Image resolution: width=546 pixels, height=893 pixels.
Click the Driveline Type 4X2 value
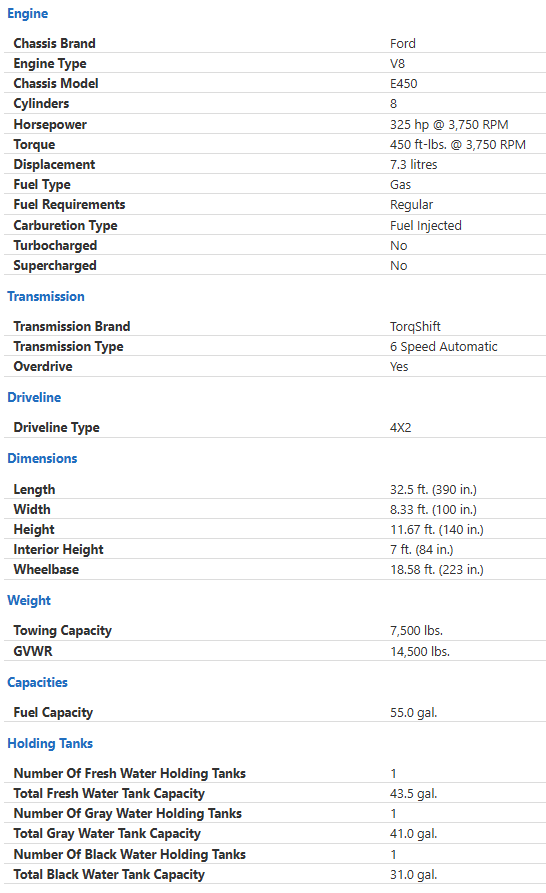point(400,428)
